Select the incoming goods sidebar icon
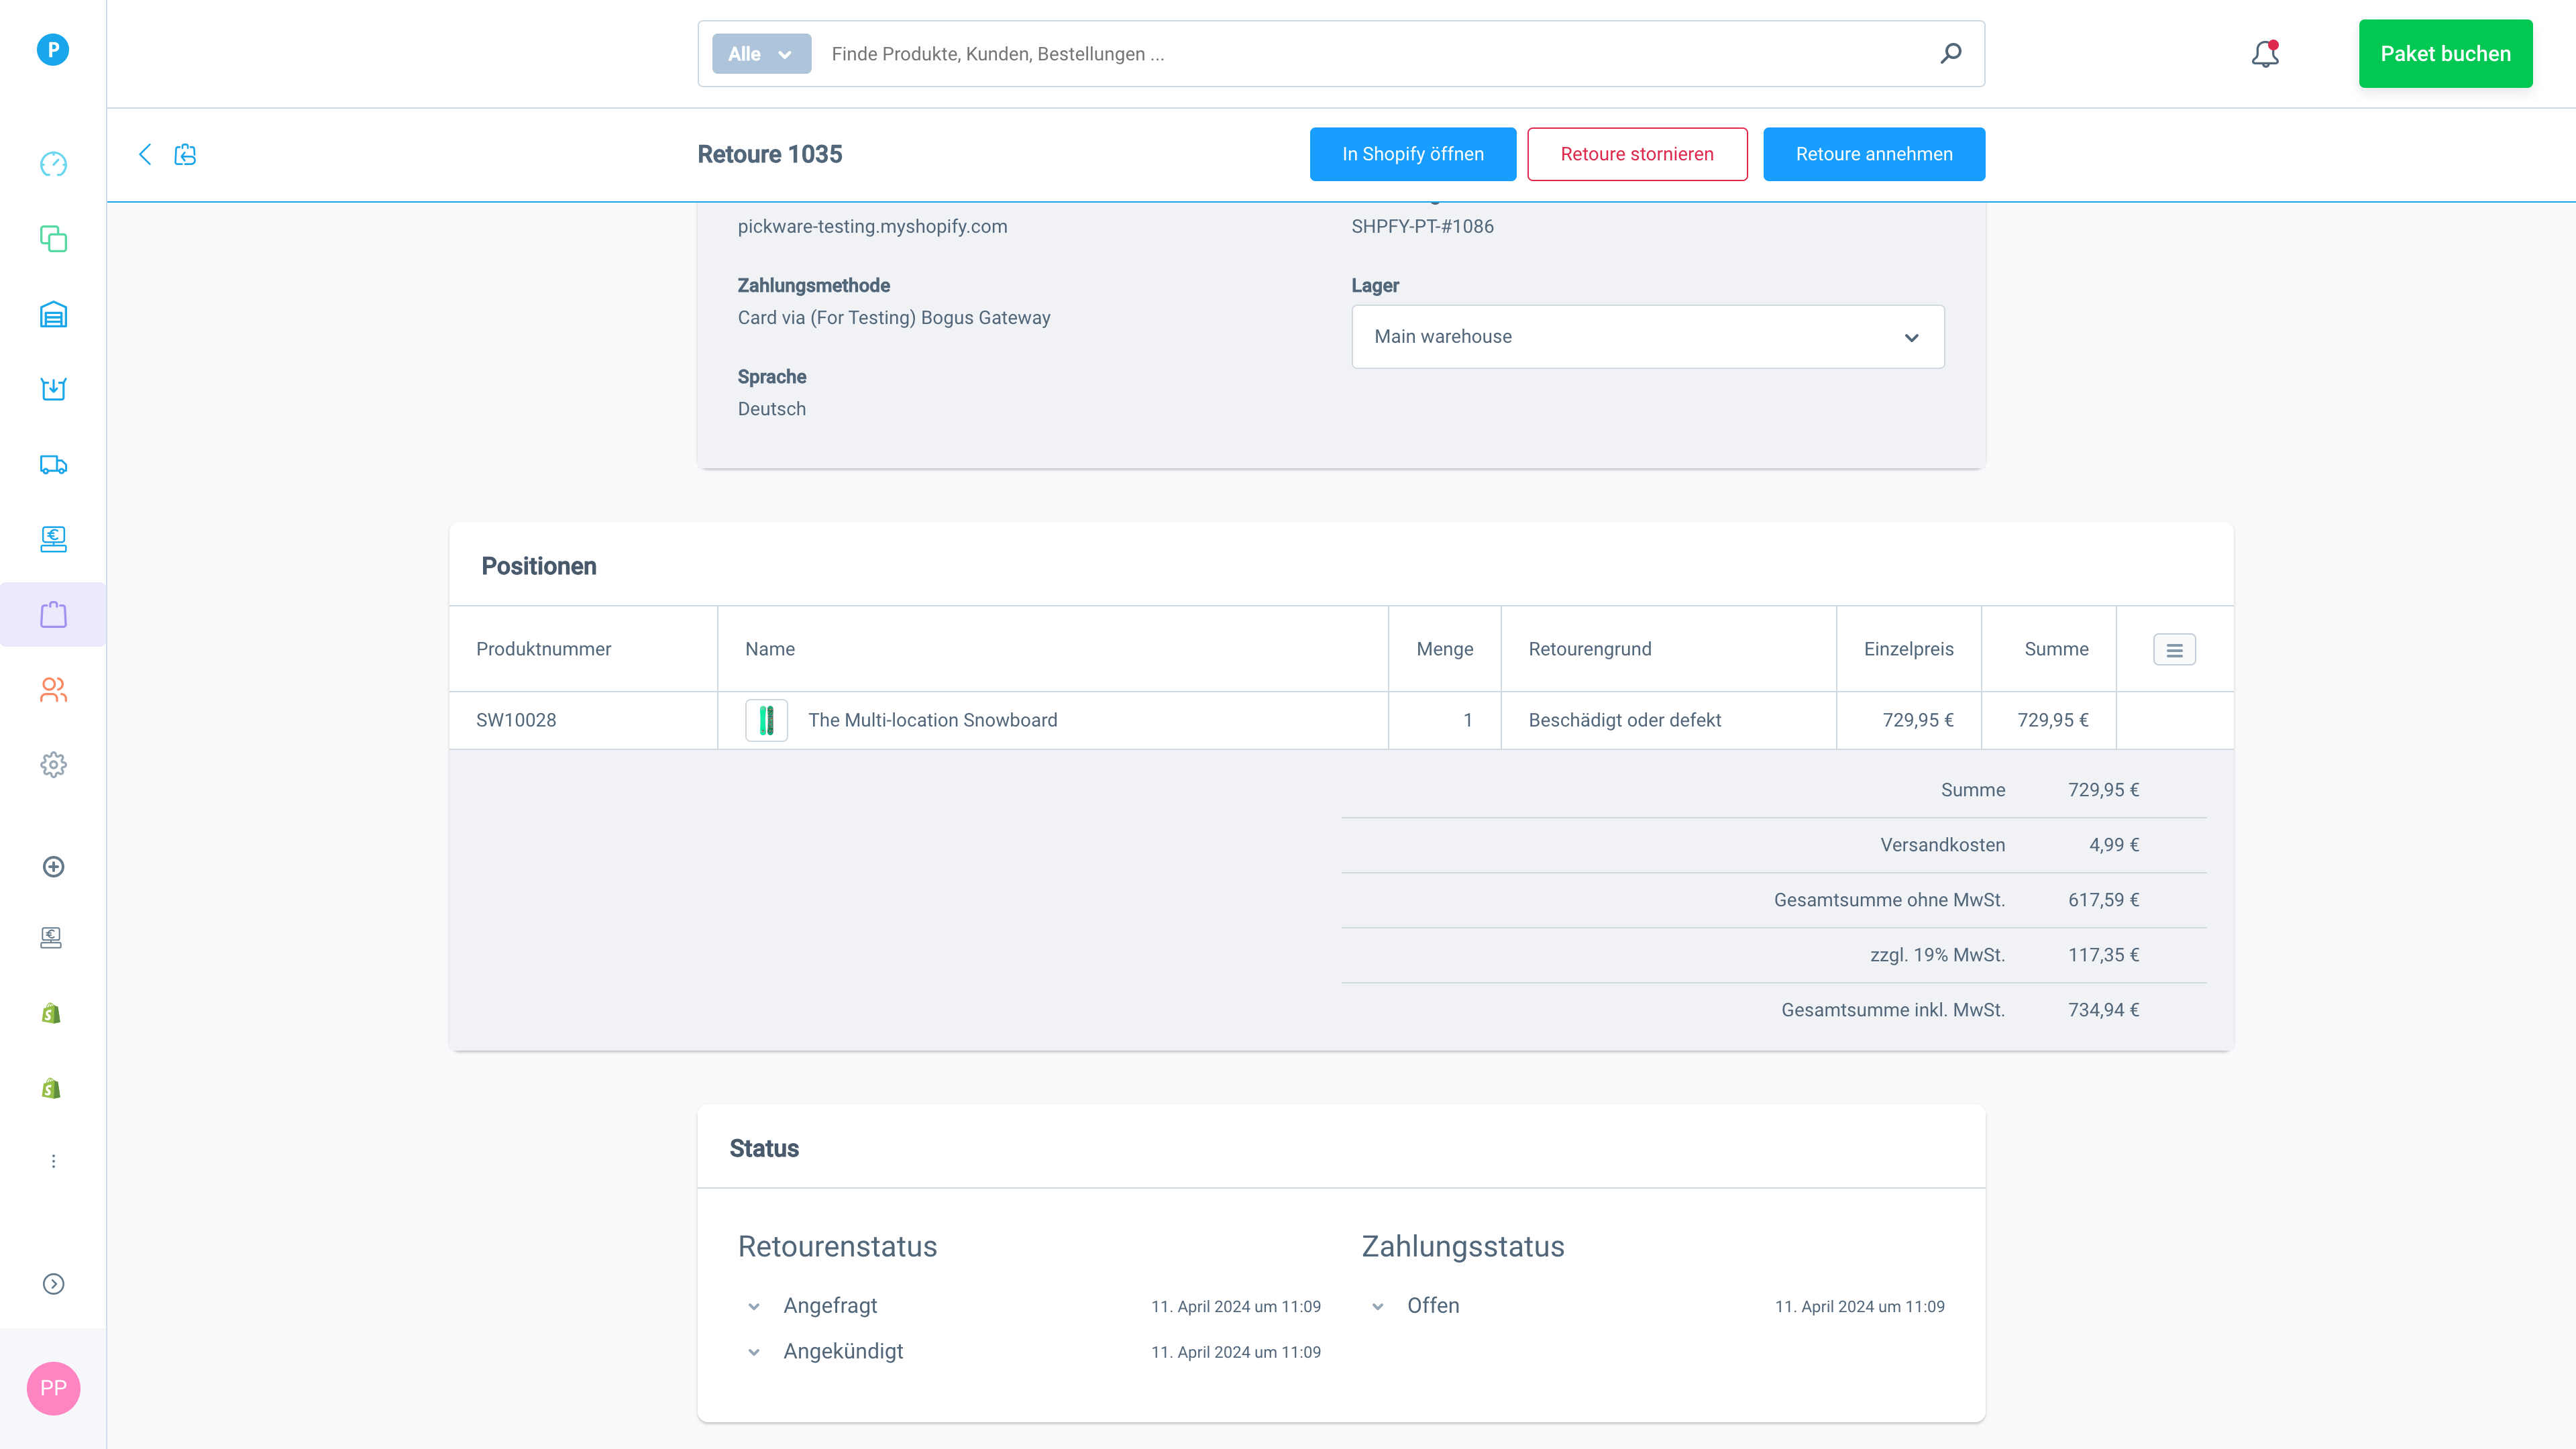Screen dimensions: 2576x1449 tap(52, 389)
